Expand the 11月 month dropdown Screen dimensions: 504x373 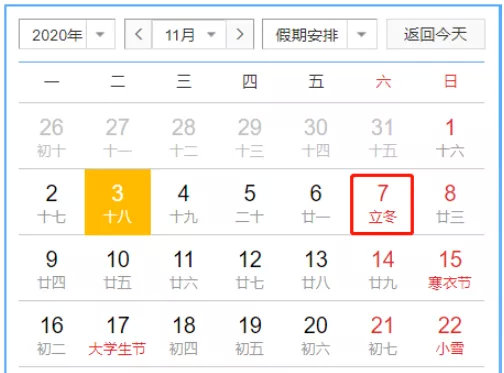[x=189, y=34]
